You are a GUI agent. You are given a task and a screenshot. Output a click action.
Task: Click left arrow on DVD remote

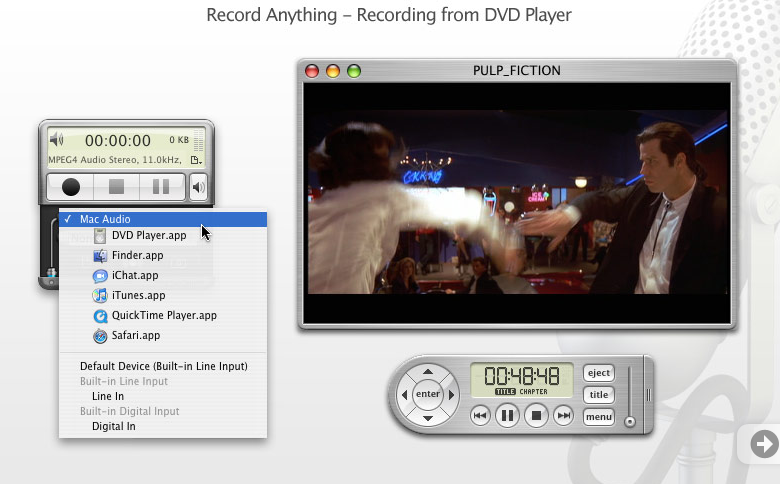coord(404,394)
